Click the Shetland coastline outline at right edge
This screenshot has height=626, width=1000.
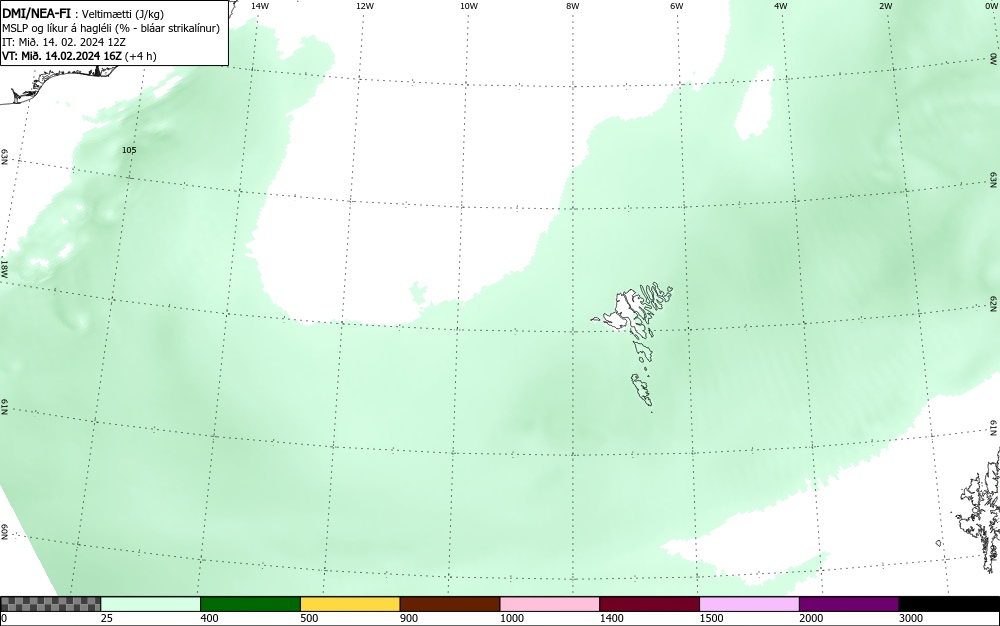[979, 510]
